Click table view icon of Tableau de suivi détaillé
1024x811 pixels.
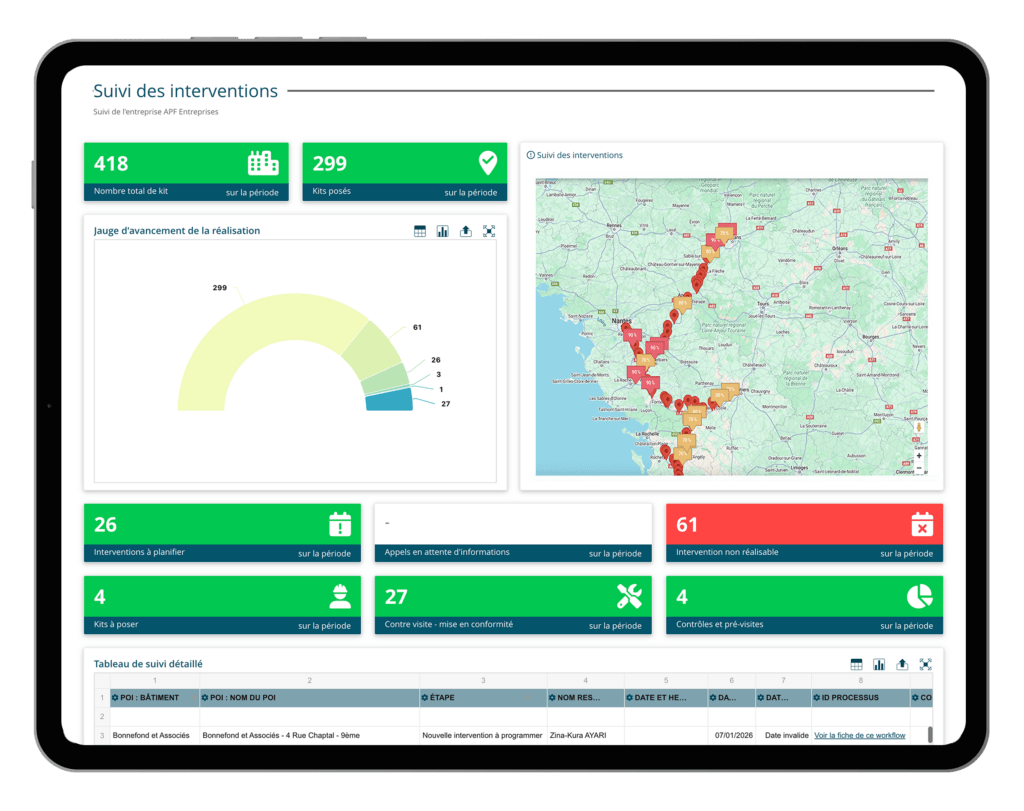[x=856, y=664]
